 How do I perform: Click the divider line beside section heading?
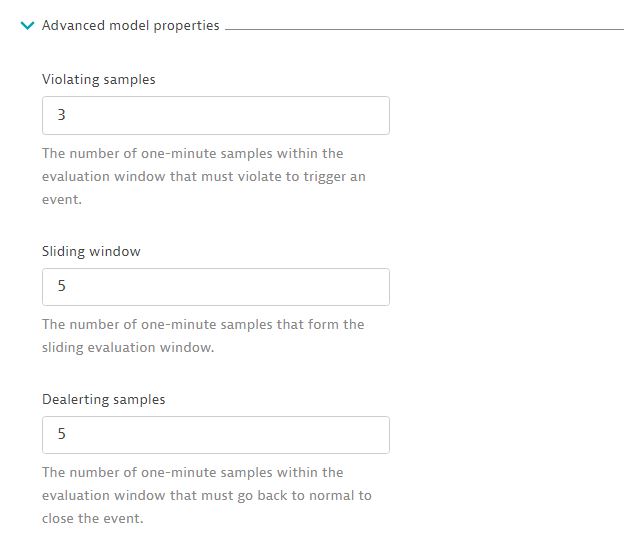pyautogui.click(x=420, y=29)
